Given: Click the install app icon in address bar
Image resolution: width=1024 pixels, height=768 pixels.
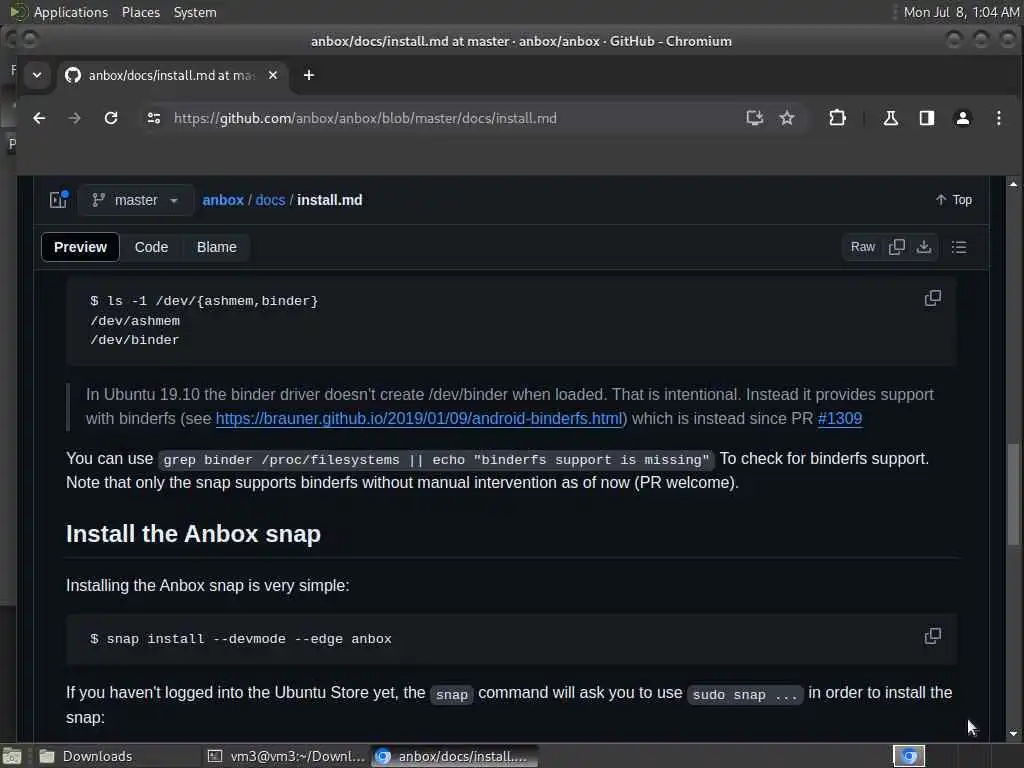Looking at the screenshot, I should 754,118.
